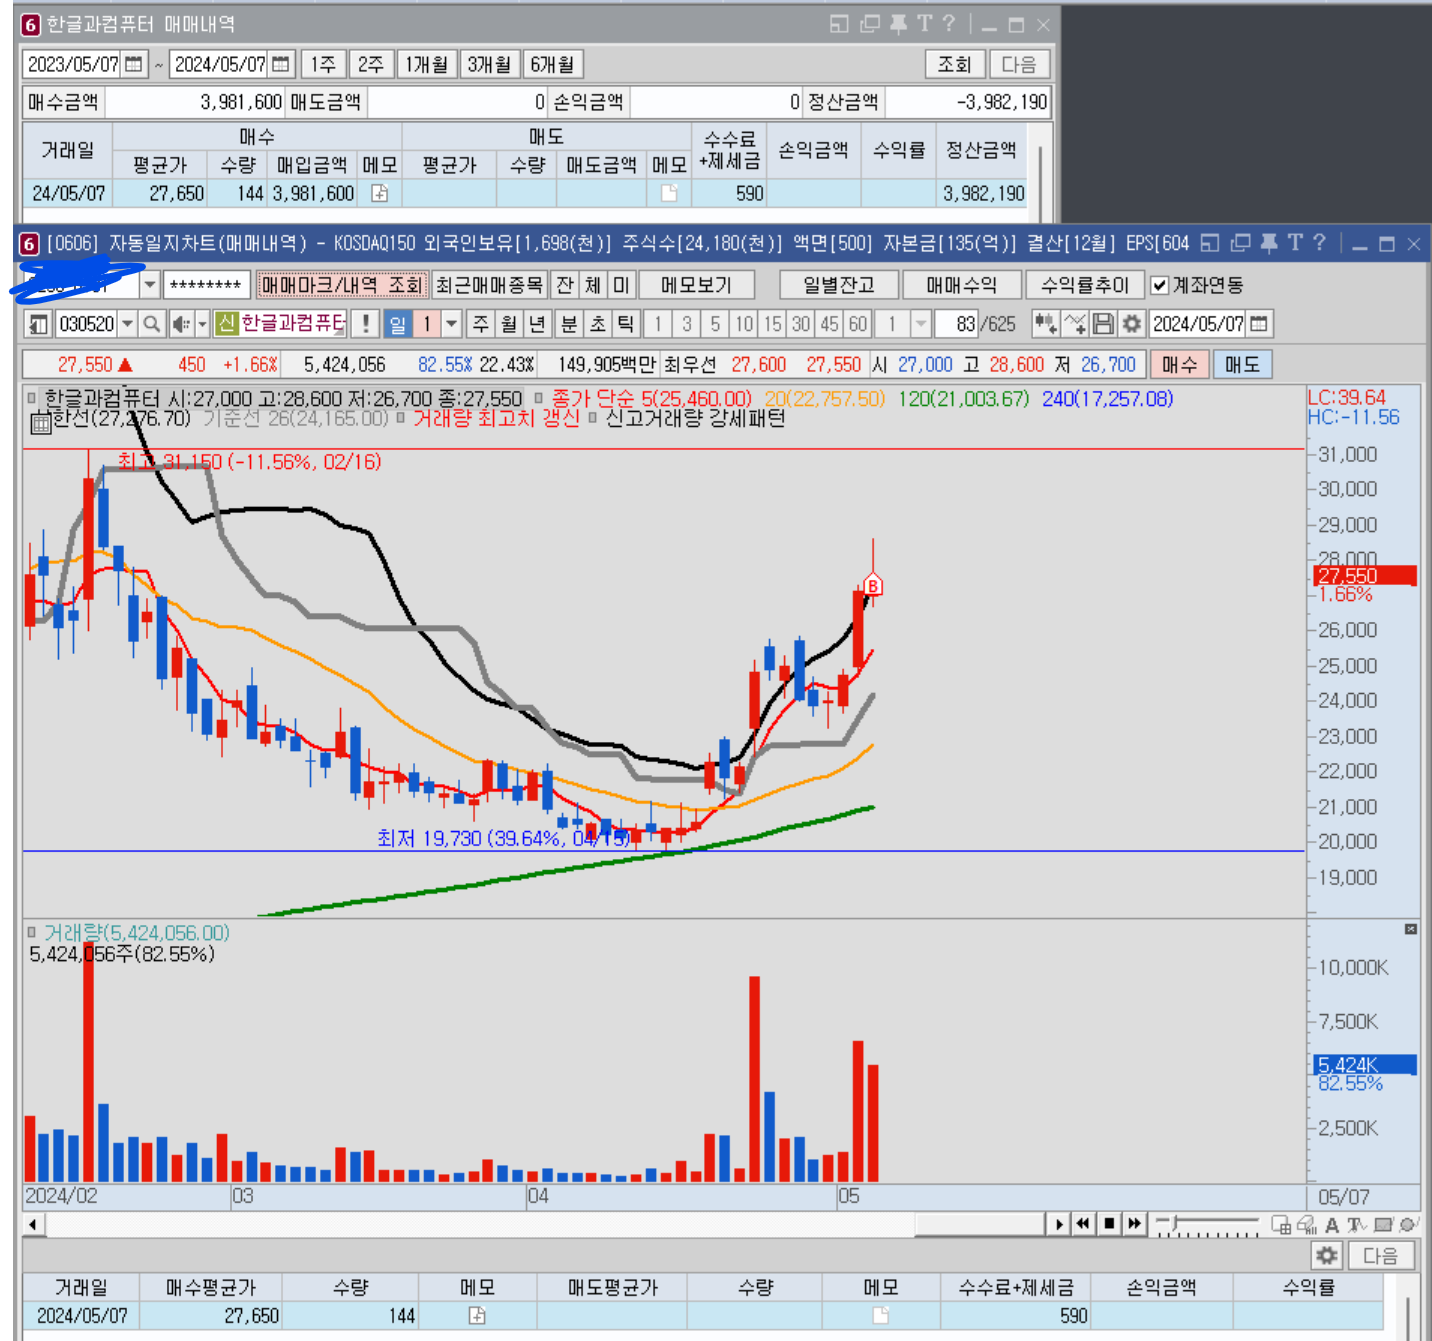Click 수익률추이 button
Image resolution: width=1432 pixels, height=1341 pixels.
pos(1085,285)
